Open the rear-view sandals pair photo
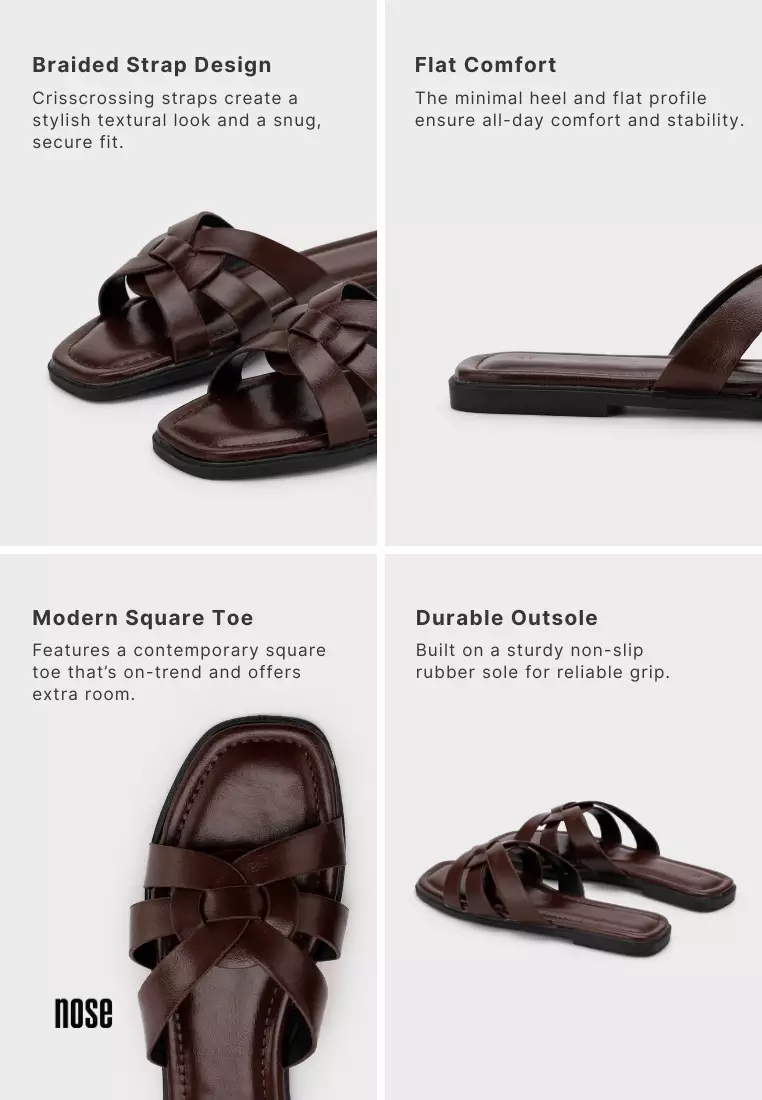 (575, 877)
